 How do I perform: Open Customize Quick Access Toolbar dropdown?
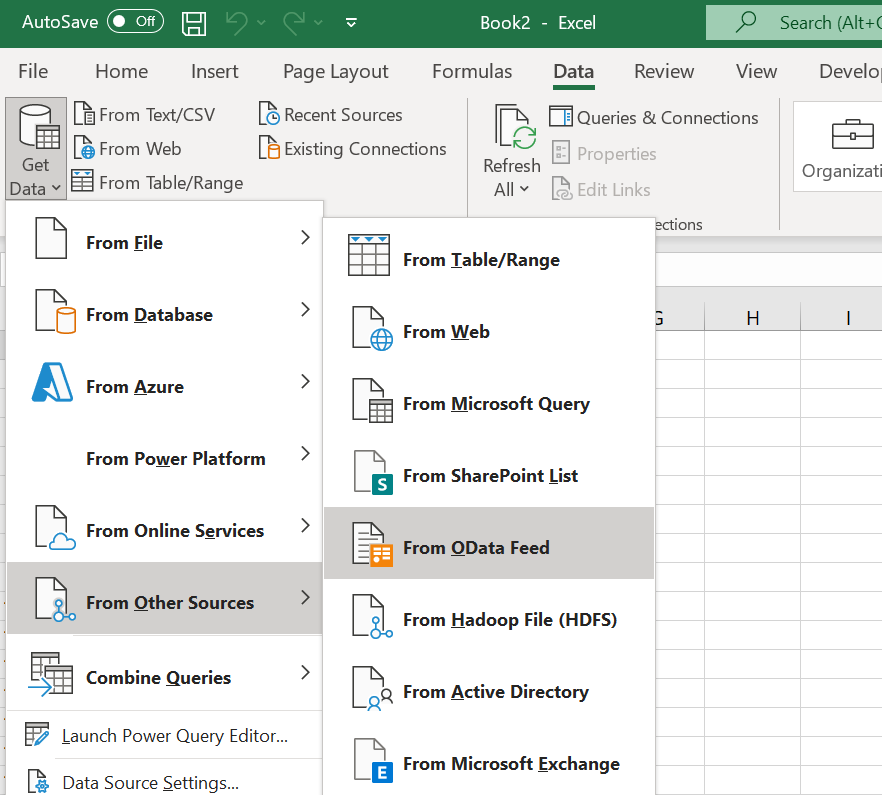[352, 23]
